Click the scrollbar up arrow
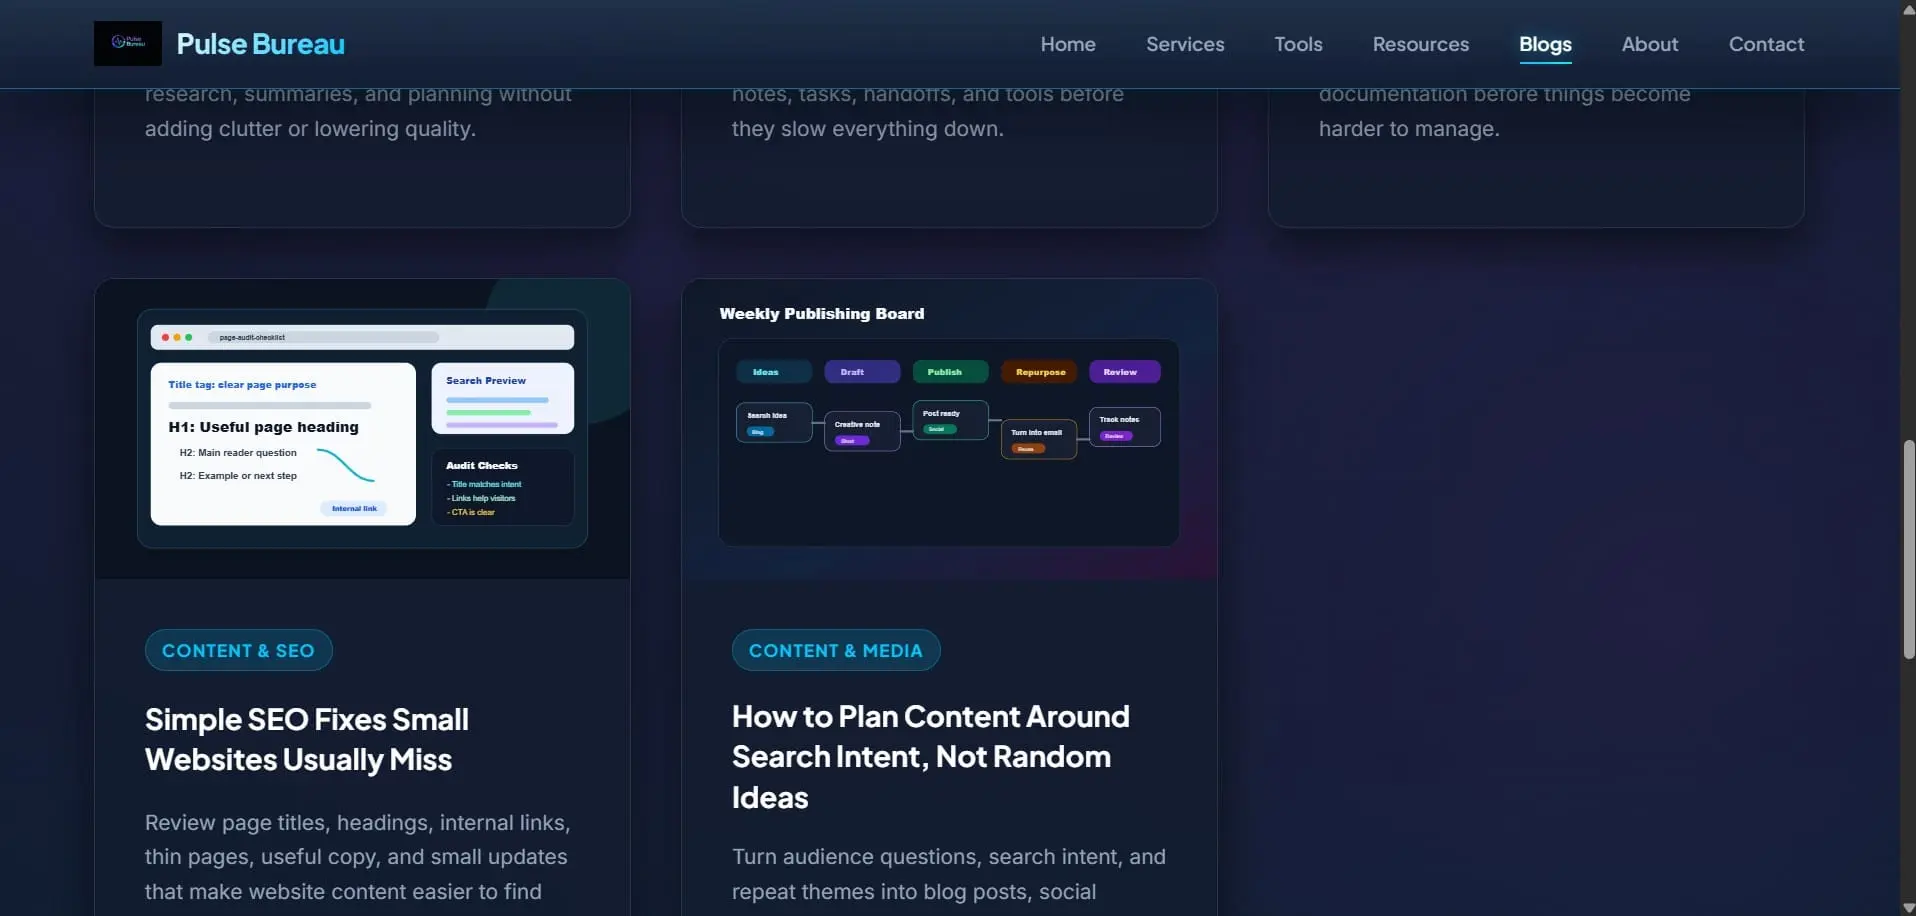Image resolution: width=1916 pixels, height=916 pixels. [x=1908, y=8]
